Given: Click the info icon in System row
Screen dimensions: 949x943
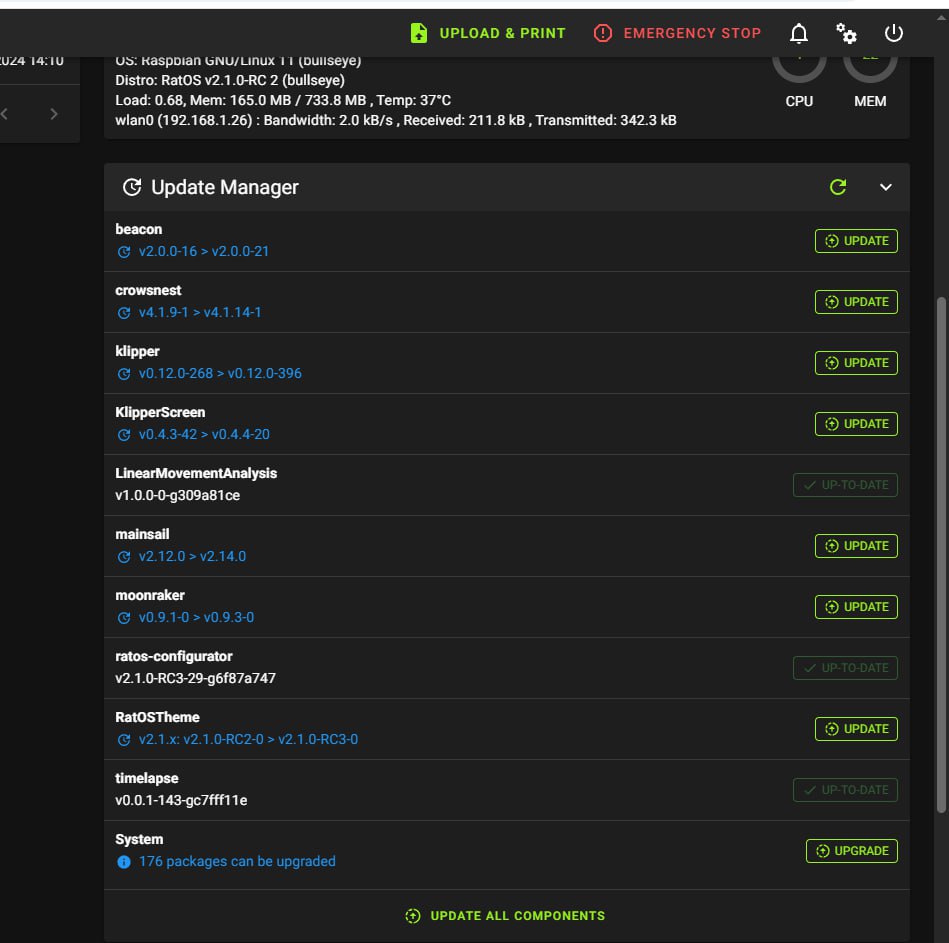Looking at the screenshot, I should coord(124,862).
